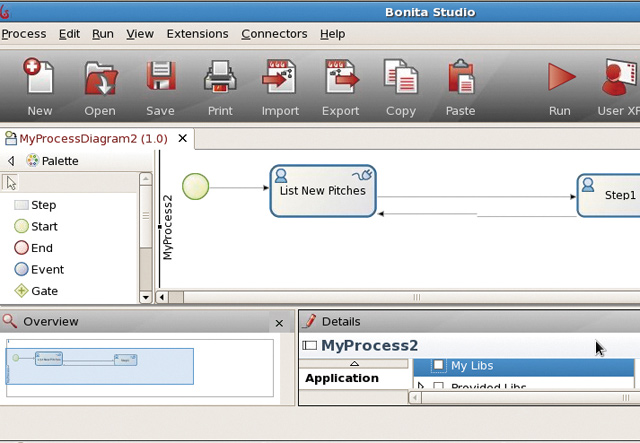Open a diagram with the Open icon
640x443 pixels.
[x=101, y=78]
